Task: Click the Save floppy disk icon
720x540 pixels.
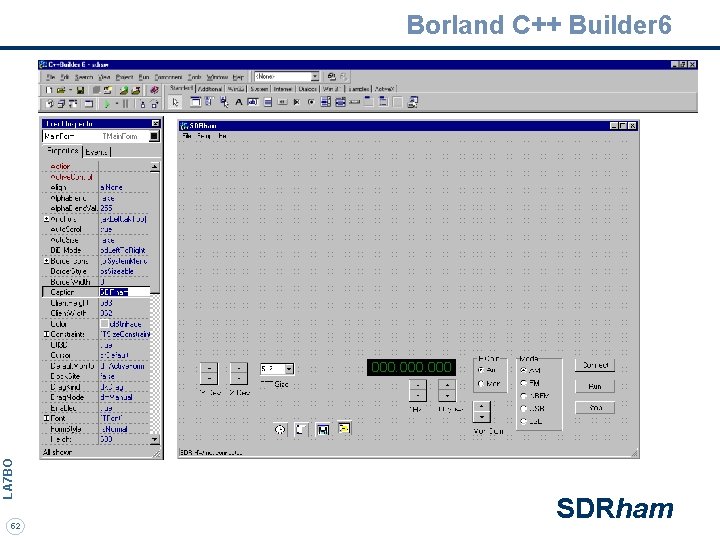Action: click(80, 90)
